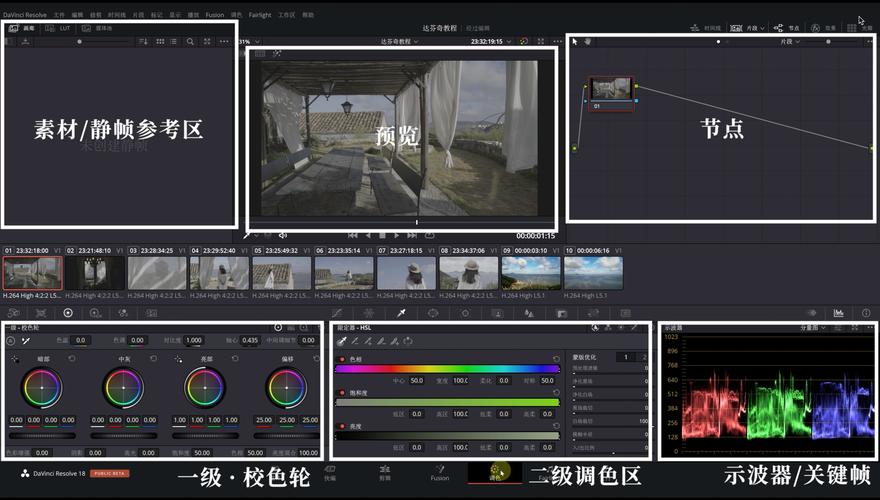Jump to last frame transport button

point(412,236)
